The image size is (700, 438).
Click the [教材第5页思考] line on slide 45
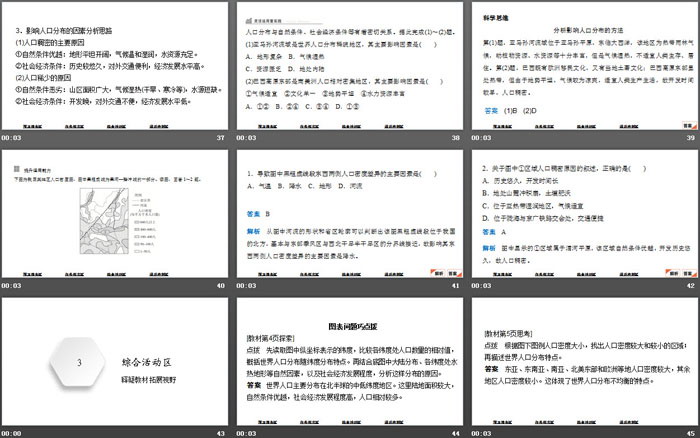pyautogui.click(x=508, y=334)
